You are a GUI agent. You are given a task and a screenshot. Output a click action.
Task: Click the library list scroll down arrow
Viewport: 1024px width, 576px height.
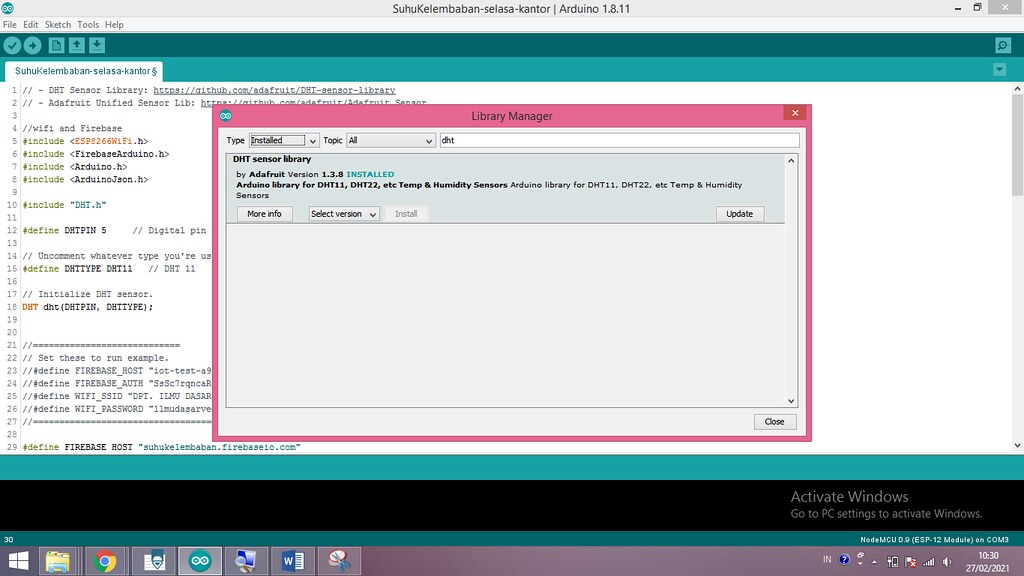(791, 401)
